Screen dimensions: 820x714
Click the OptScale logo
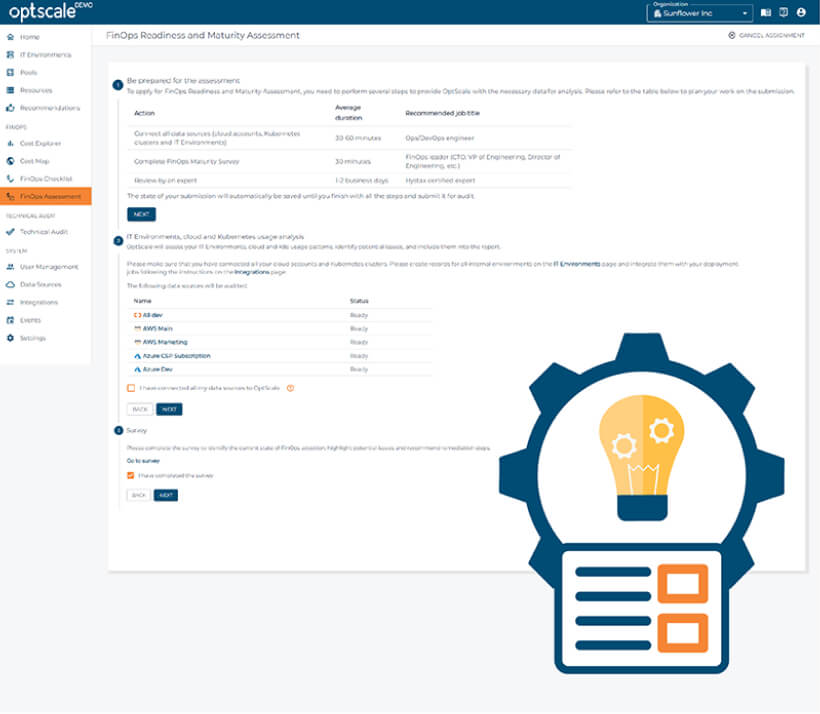tap(50, 12)
